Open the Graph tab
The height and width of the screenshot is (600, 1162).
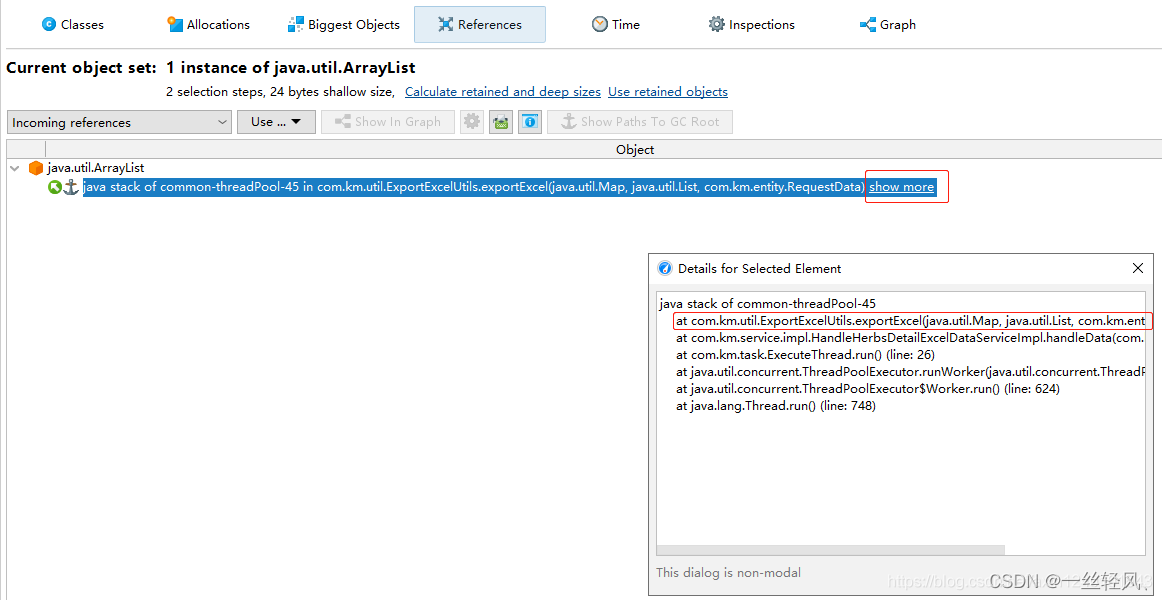pyautogui.click(x=887, y=24)
